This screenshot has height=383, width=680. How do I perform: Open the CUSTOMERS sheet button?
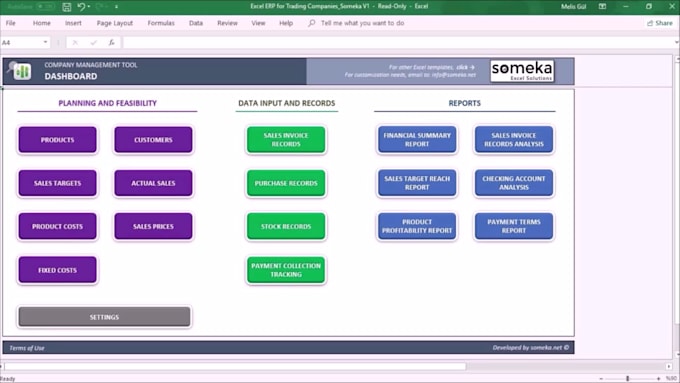(153, 140)
